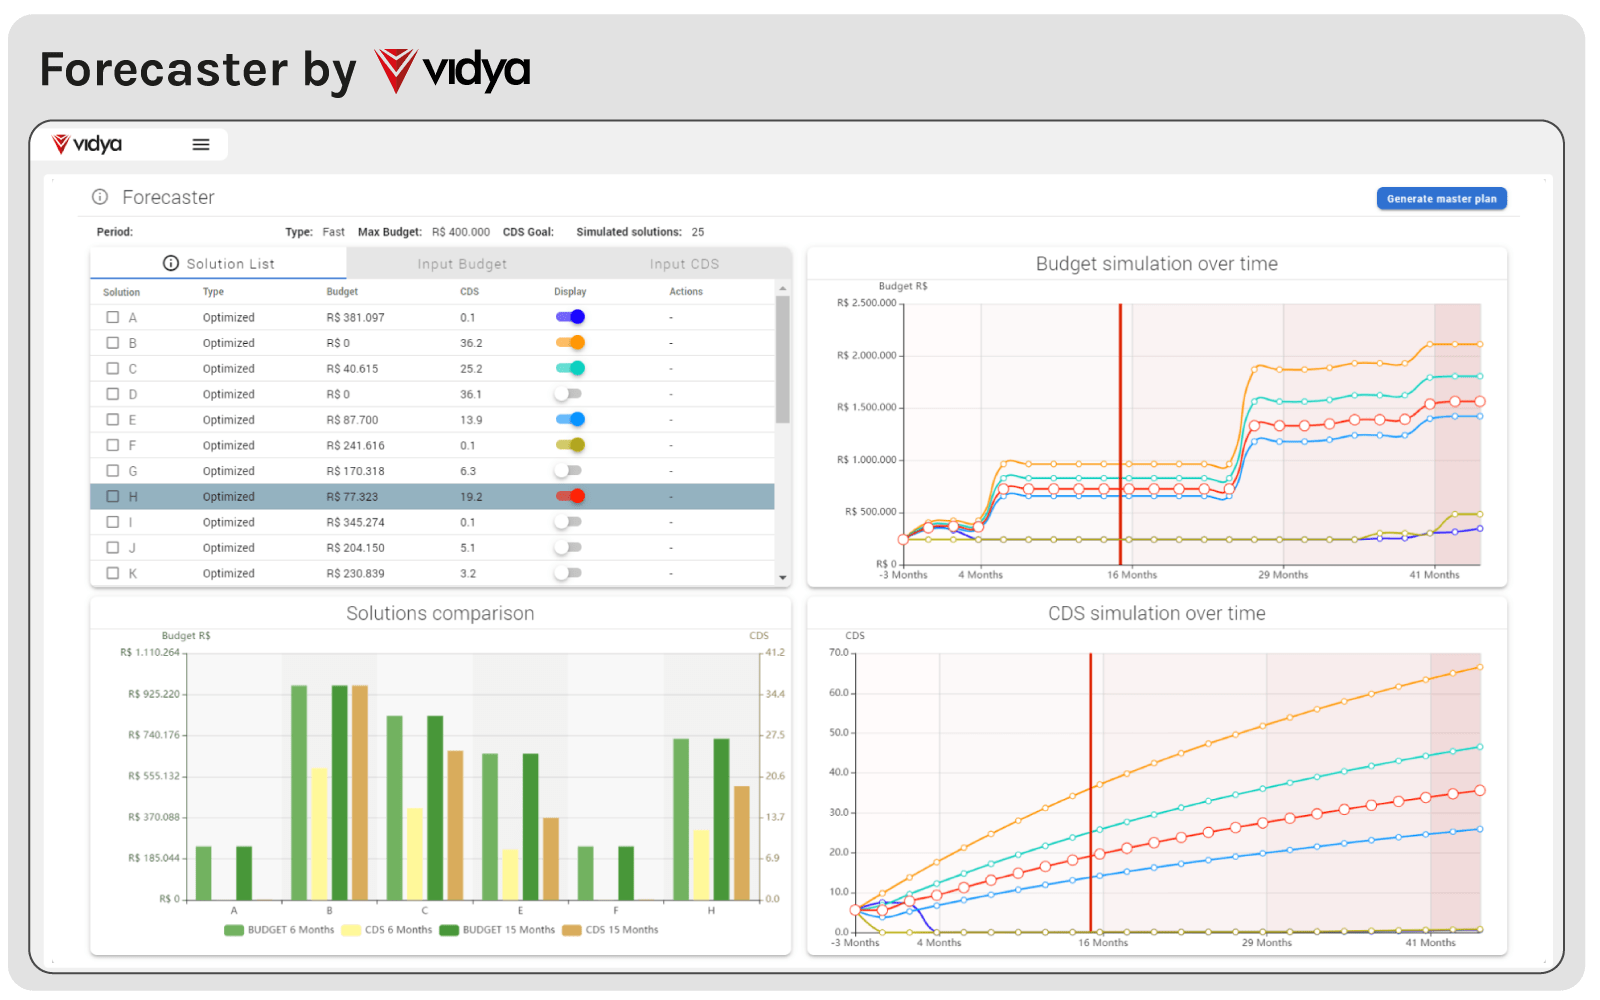Click scroll up arrow of solution list

[x=782, y=289]
